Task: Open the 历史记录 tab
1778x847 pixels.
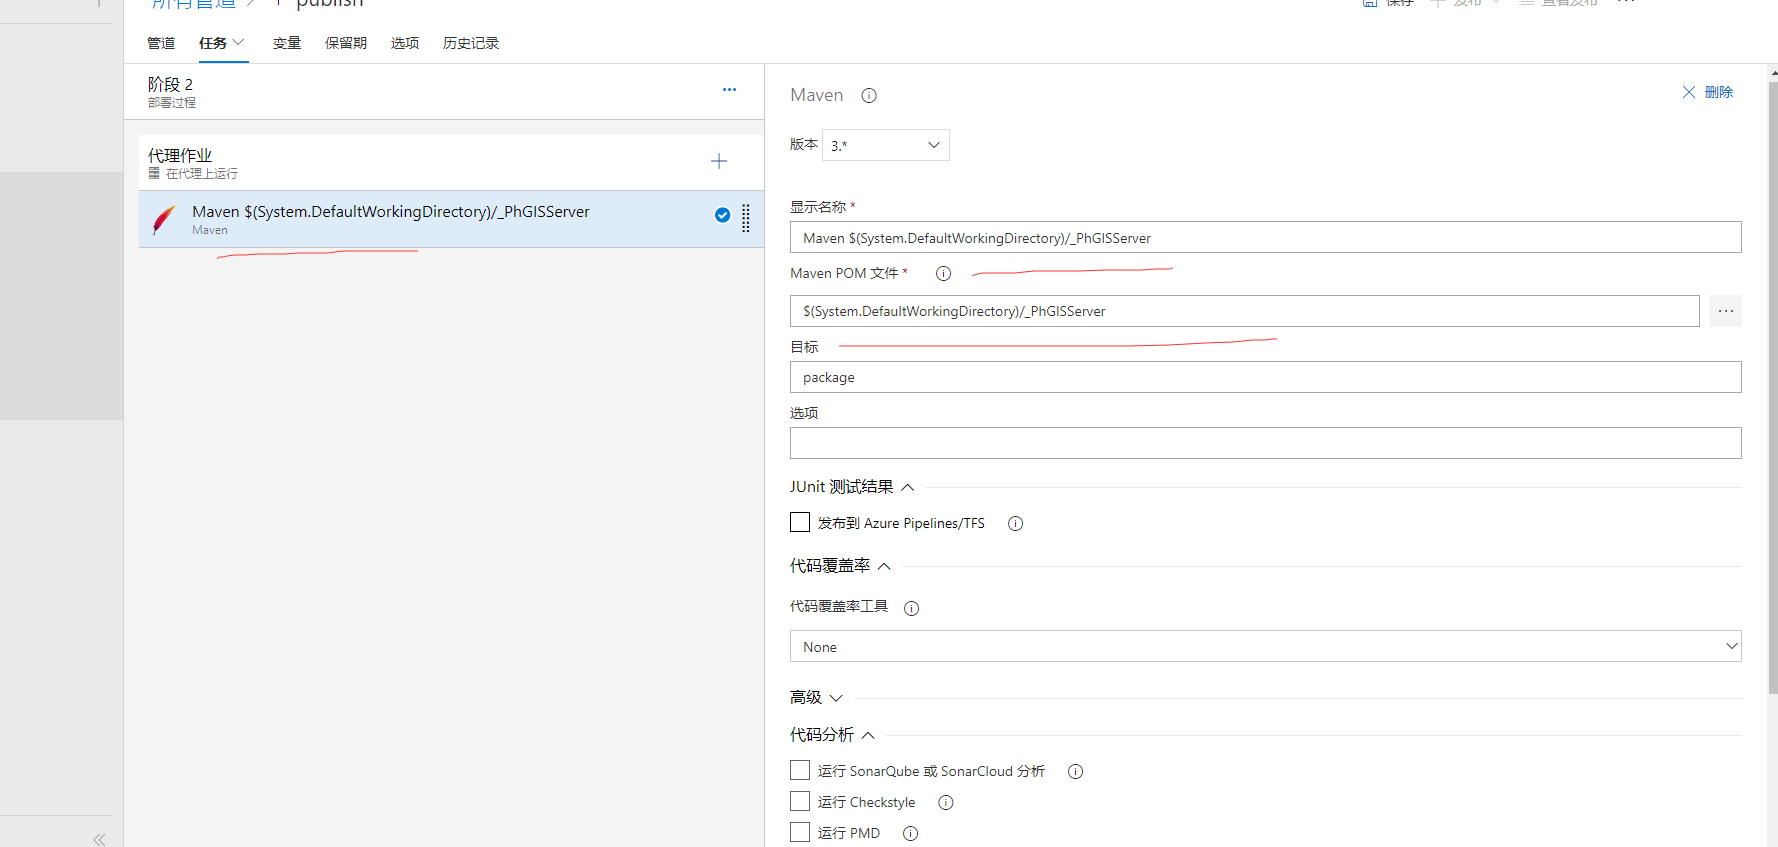Action: (470, 43)
